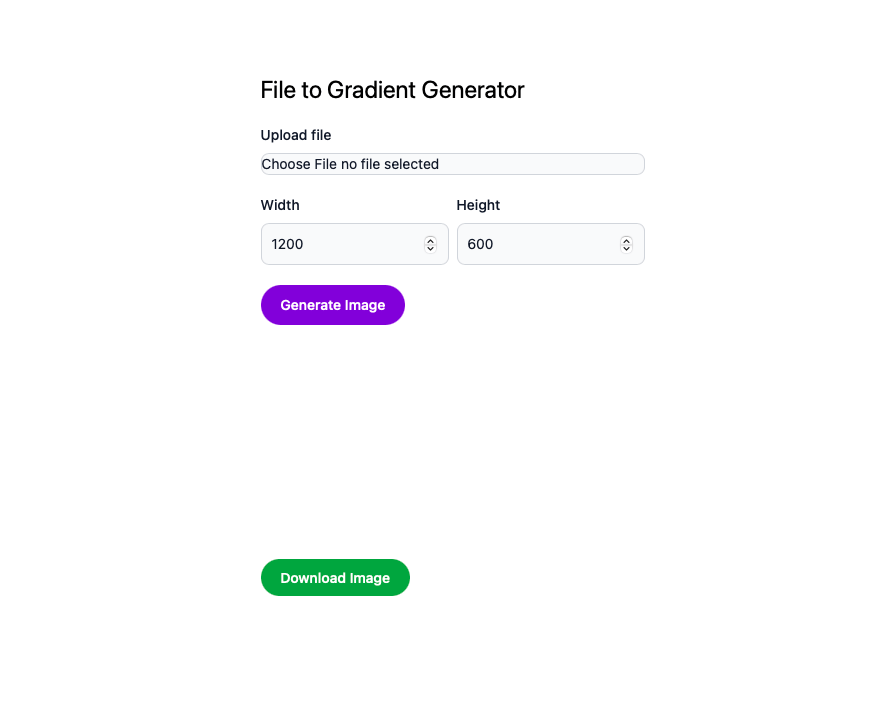Screen dimensions: 896x711
Task: Click the Upload file label
Action: coord(296,135)
